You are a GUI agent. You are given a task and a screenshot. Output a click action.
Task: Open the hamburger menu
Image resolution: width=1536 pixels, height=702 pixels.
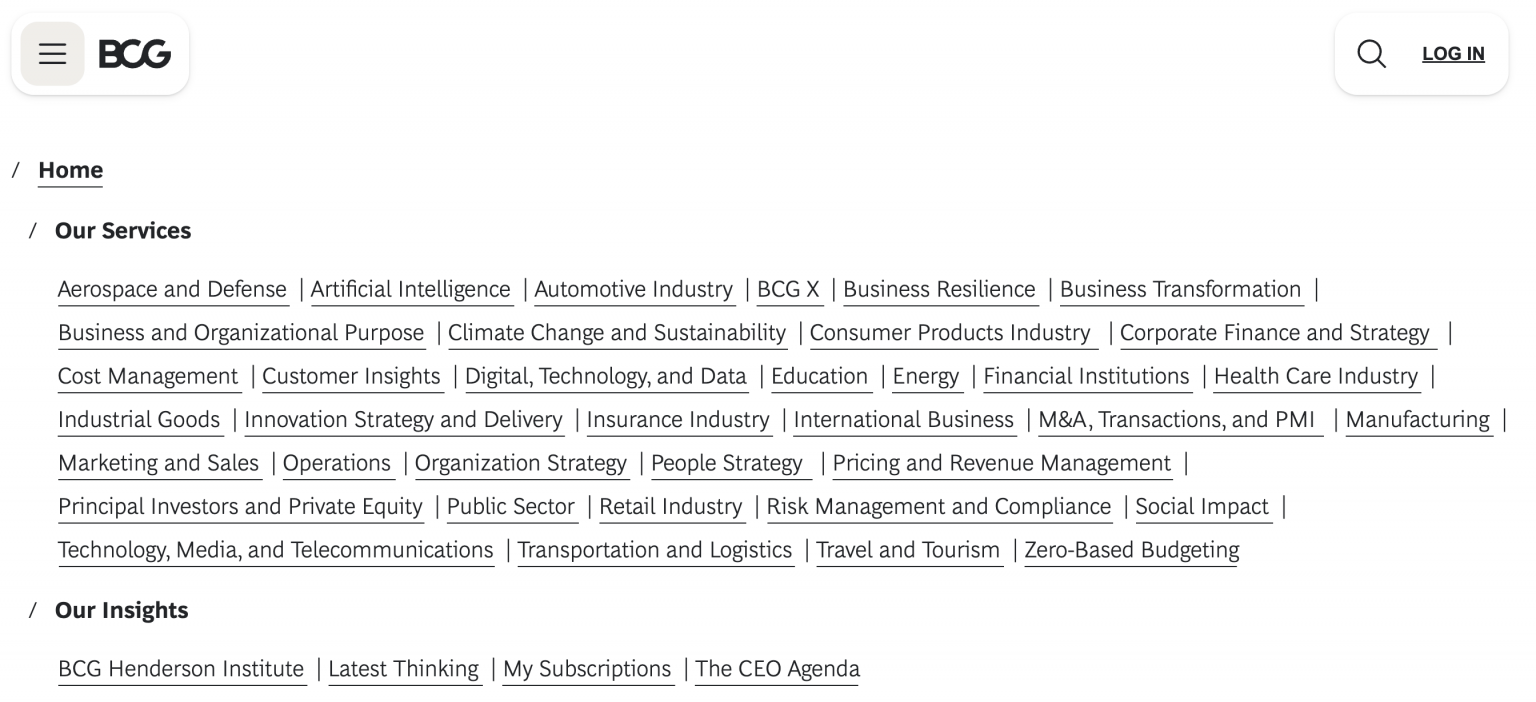pos(52,54)
